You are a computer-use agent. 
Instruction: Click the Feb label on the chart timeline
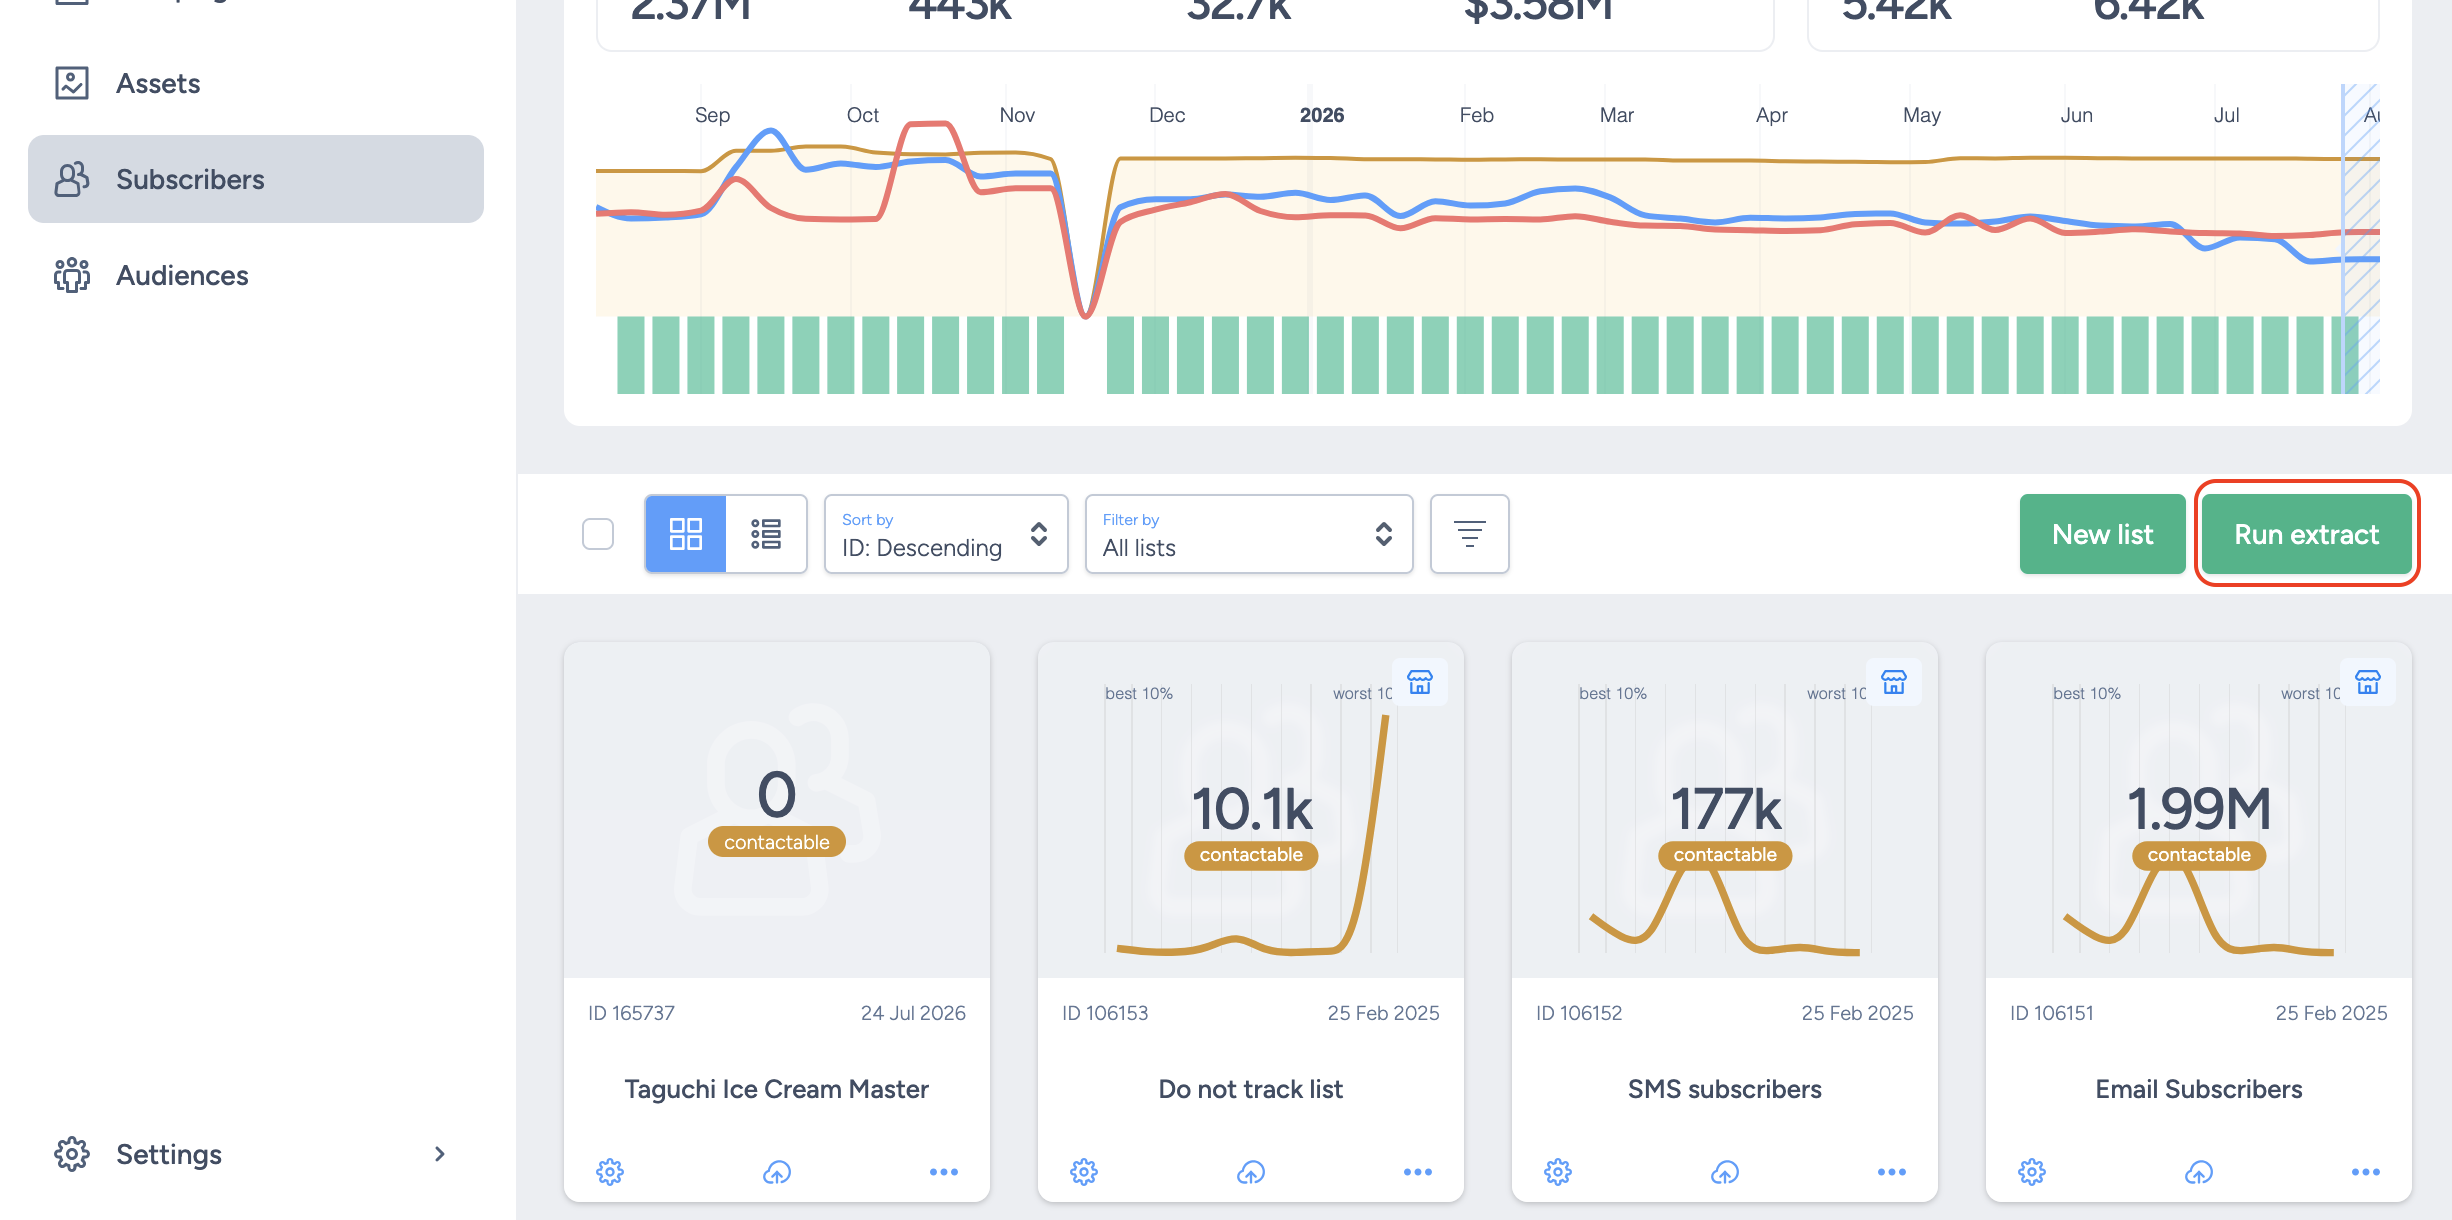(1476, 115)
